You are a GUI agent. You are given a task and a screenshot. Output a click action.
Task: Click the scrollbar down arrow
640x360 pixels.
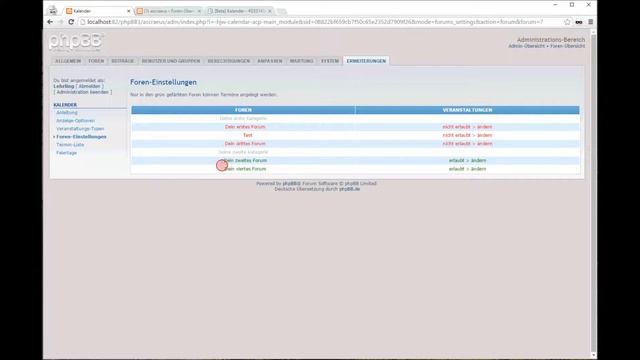tap(593, 356)
